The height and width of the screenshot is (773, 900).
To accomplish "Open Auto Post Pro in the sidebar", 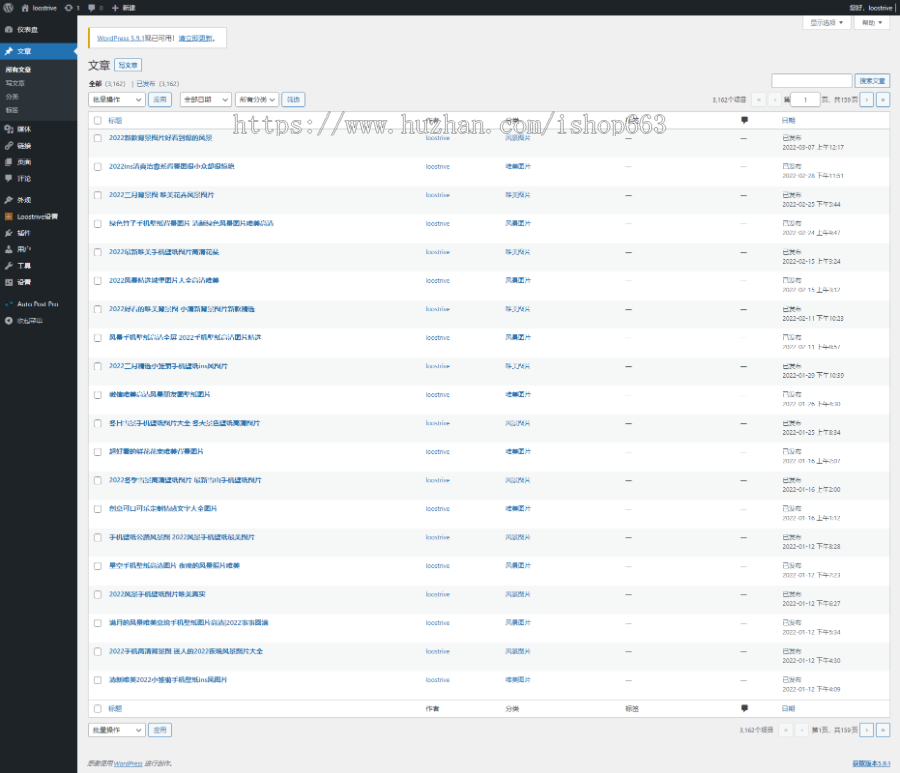I will coord(37,304).
